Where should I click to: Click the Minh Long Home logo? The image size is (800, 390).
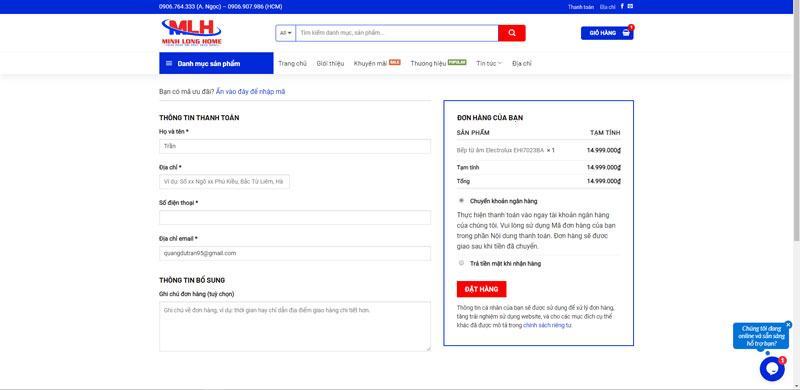191,32
